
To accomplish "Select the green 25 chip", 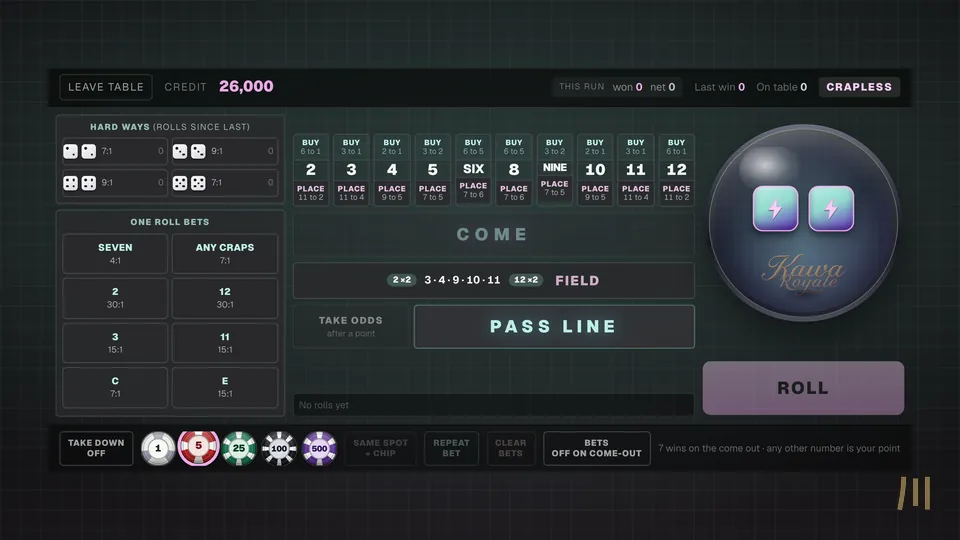I will (x=239, y=448).
